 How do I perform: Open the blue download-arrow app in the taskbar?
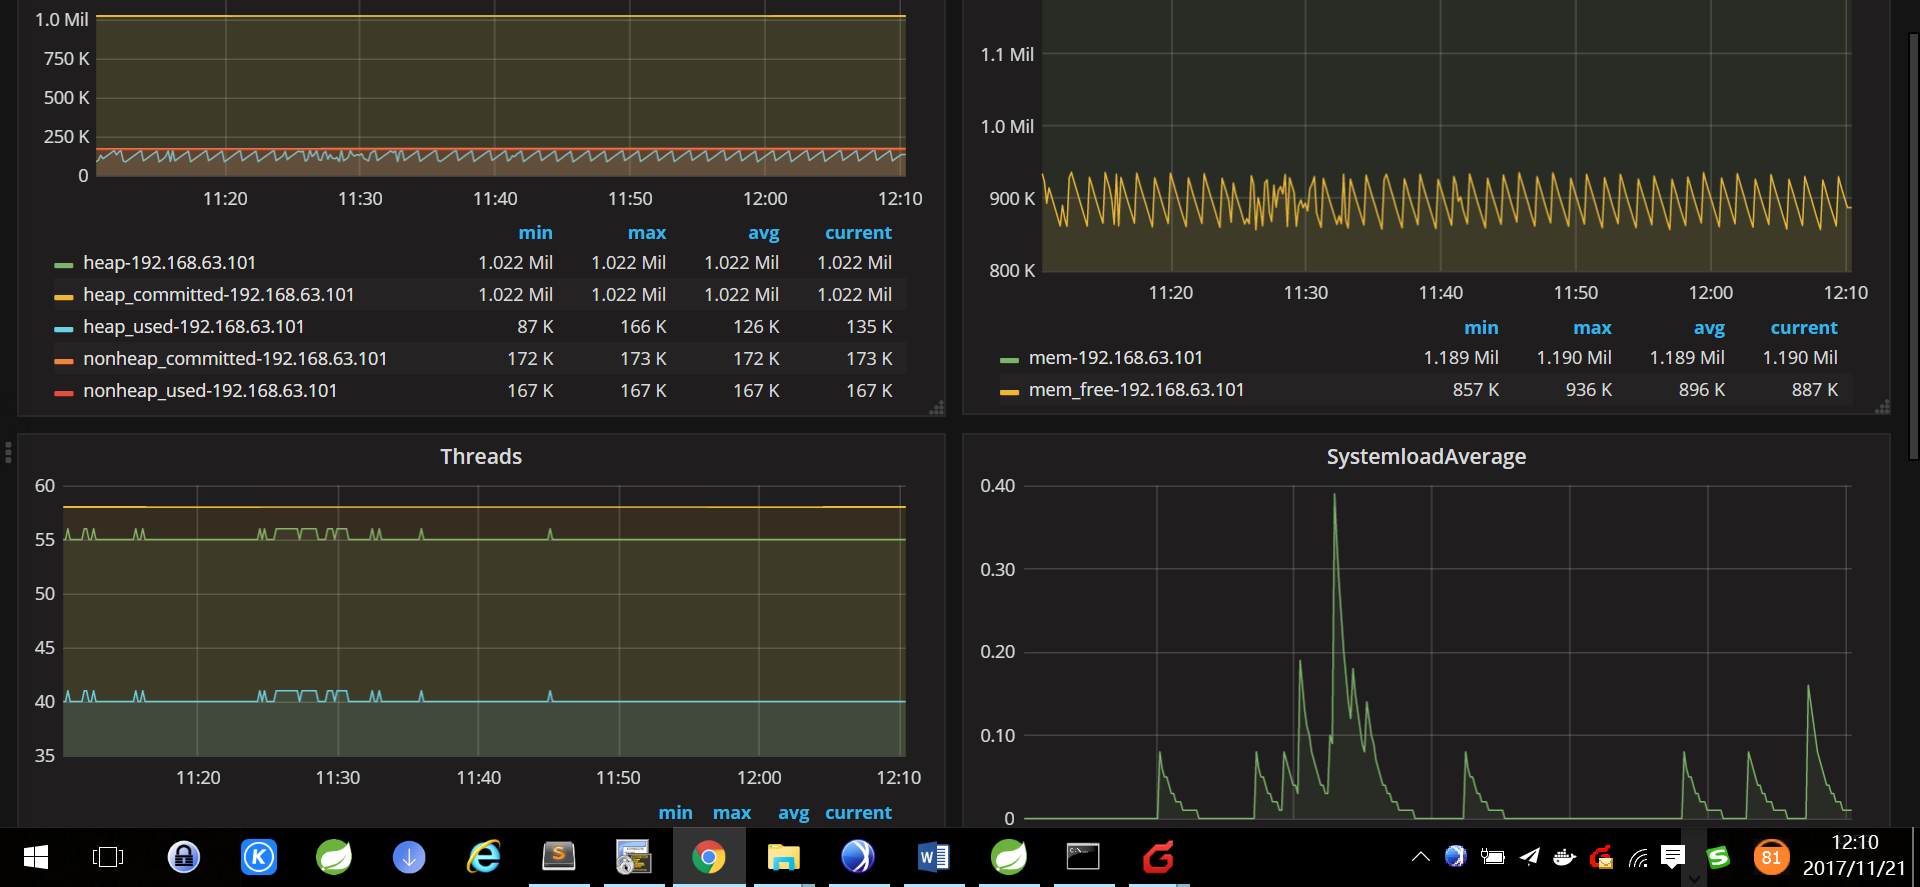click(x=409, y=857)
